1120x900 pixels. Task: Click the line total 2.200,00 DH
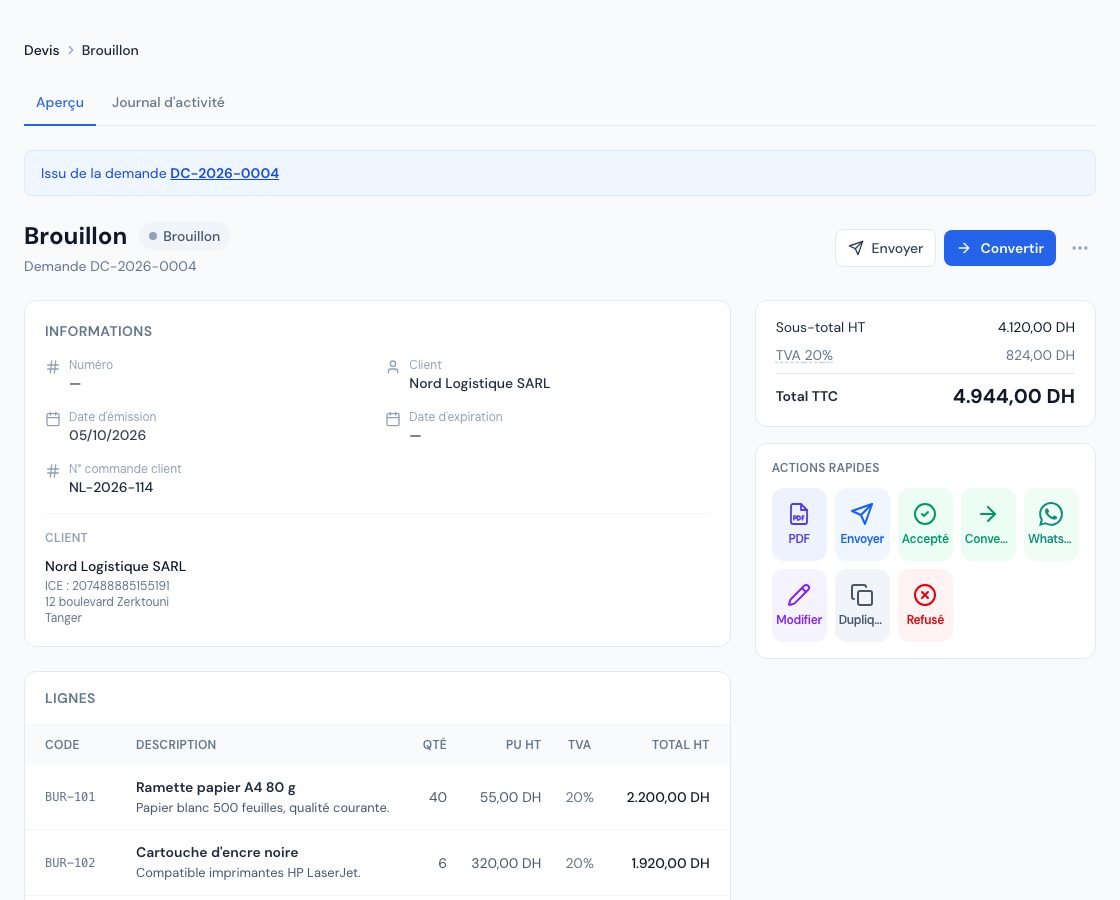pos(668,797)
